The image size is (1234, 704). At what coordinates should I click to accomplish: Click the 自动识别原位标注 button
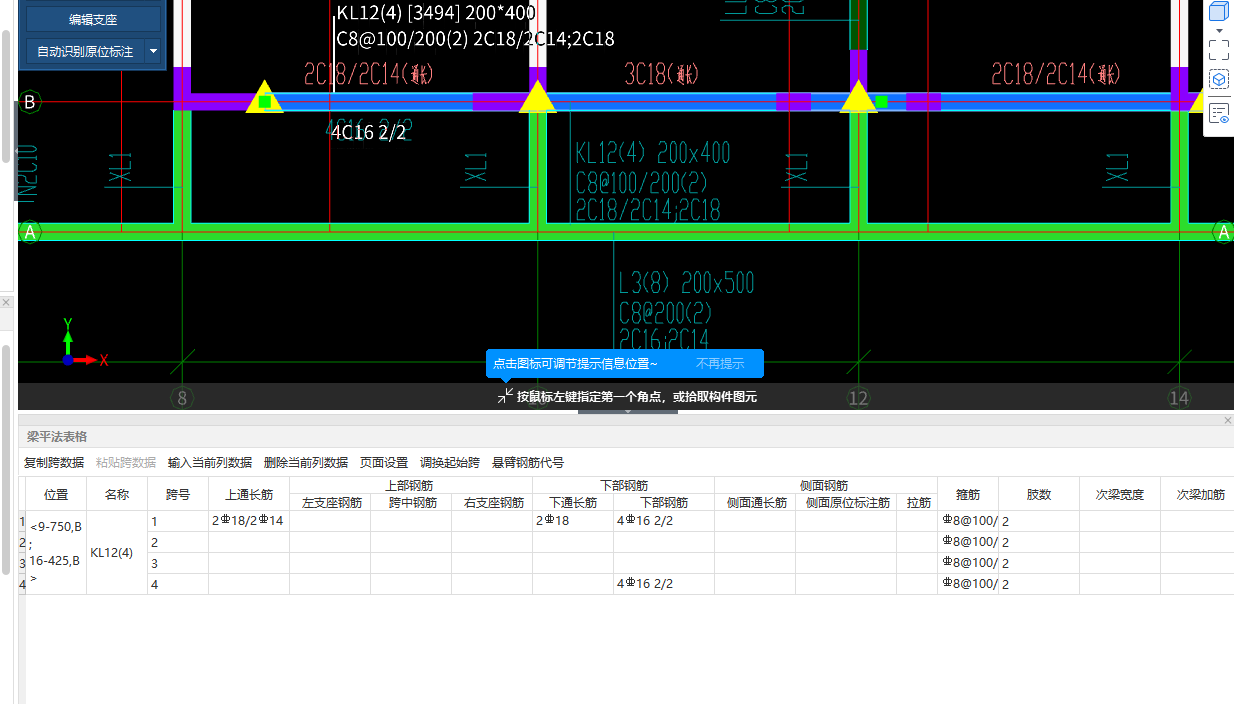point(85,51)
